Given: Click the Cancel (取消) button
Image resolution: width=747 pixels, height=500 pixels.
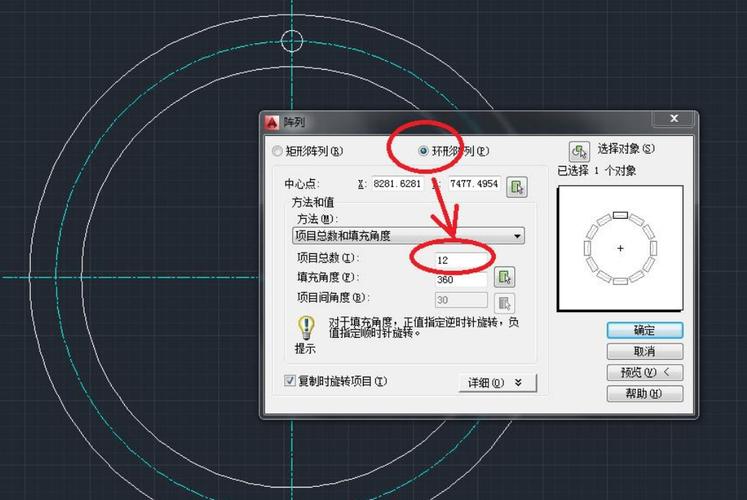Looking at the screenshot, I should click(645, 351).
